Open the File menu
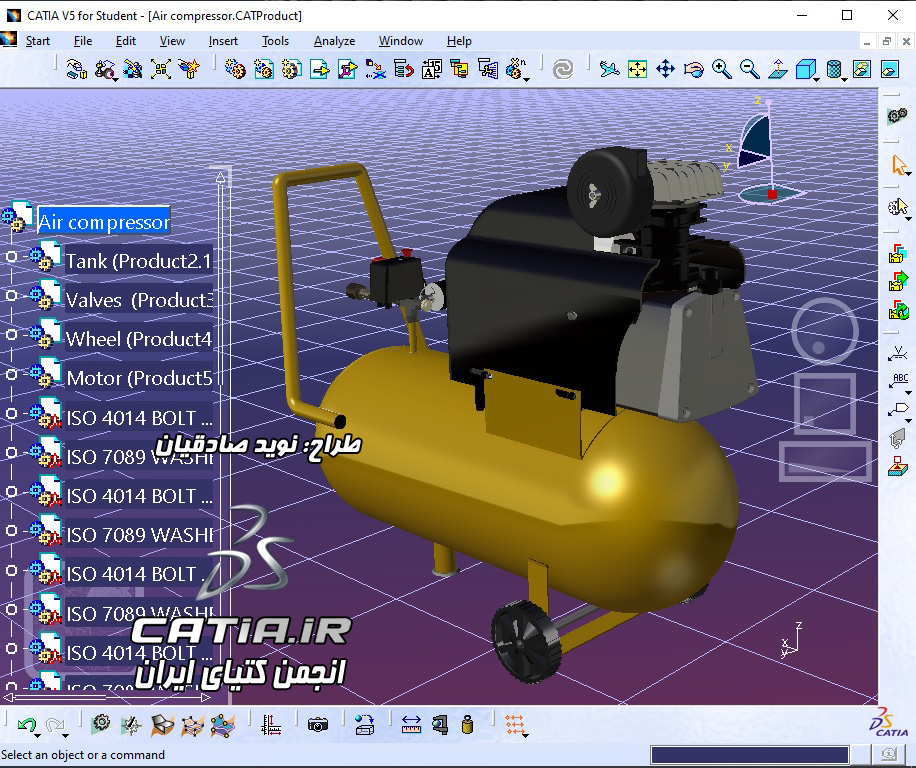The image size is (916, 768). tap(83, 41)
